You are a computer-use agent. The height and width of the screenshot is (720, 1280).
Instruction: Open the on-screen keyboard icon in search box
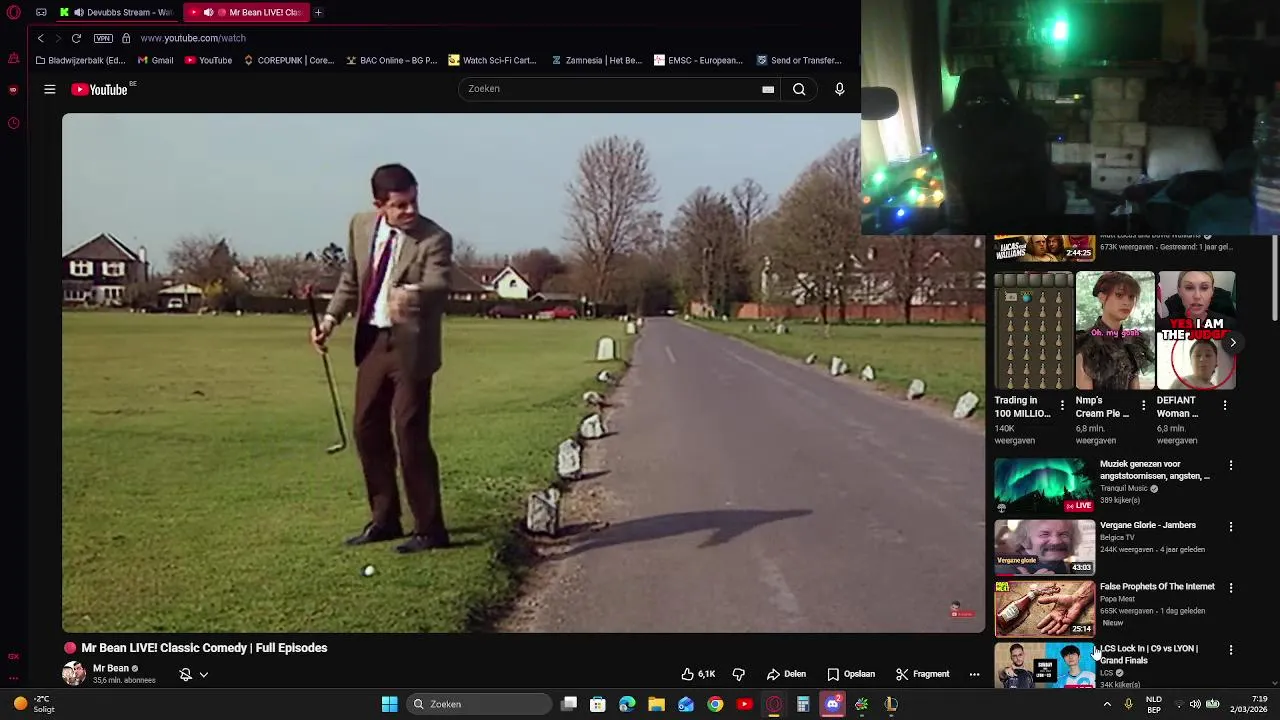pyautogui.click(x=768, y=89)
